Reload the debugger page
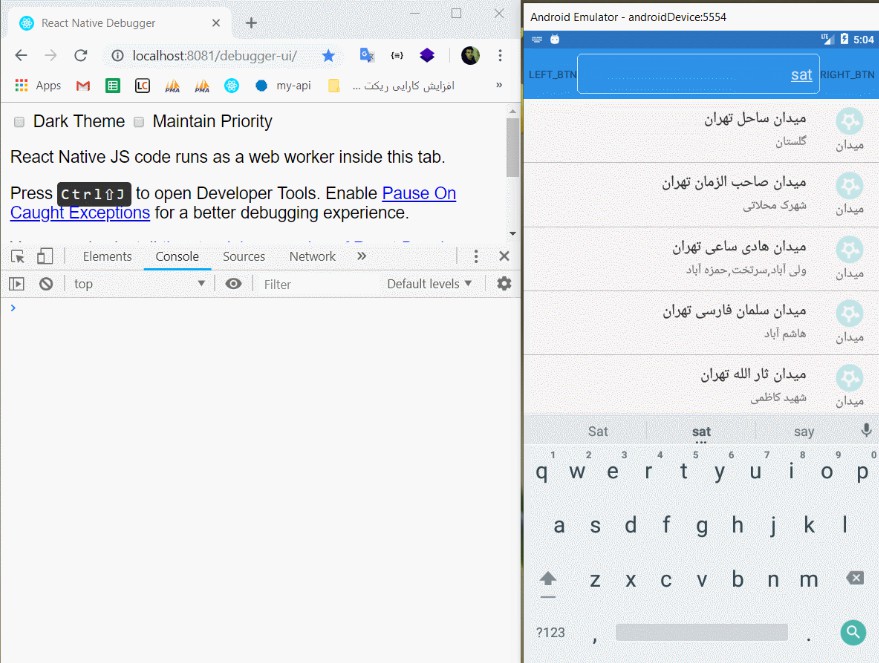879x663 pixels. point(81,55)
